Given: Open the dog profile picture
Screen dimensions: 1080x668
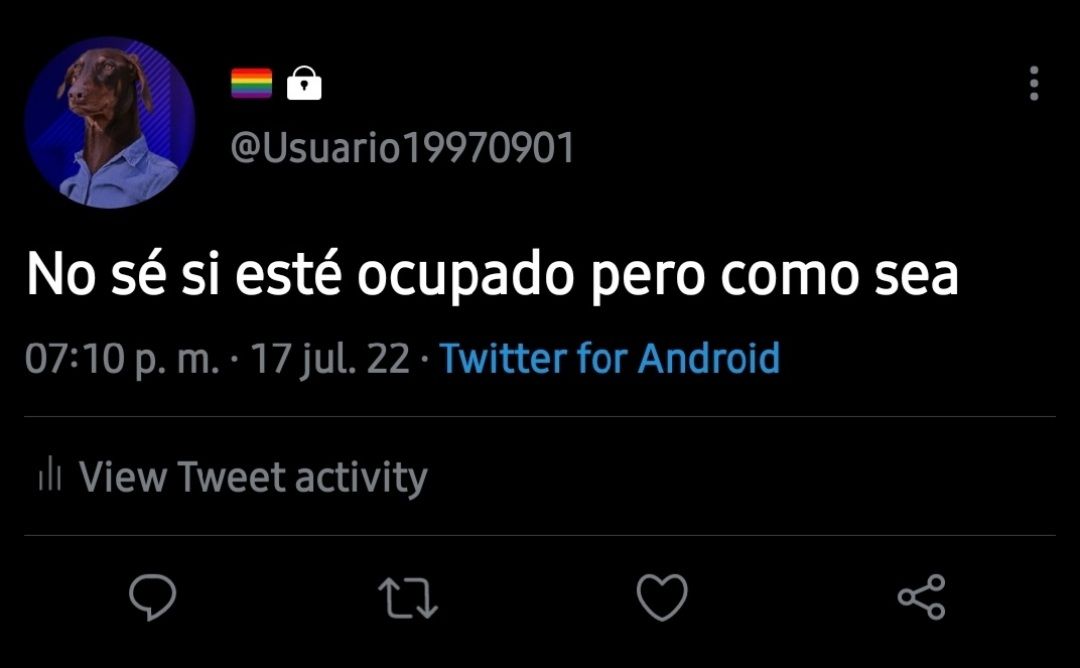Looking at the screenshot, I should [x=110, y=123].
